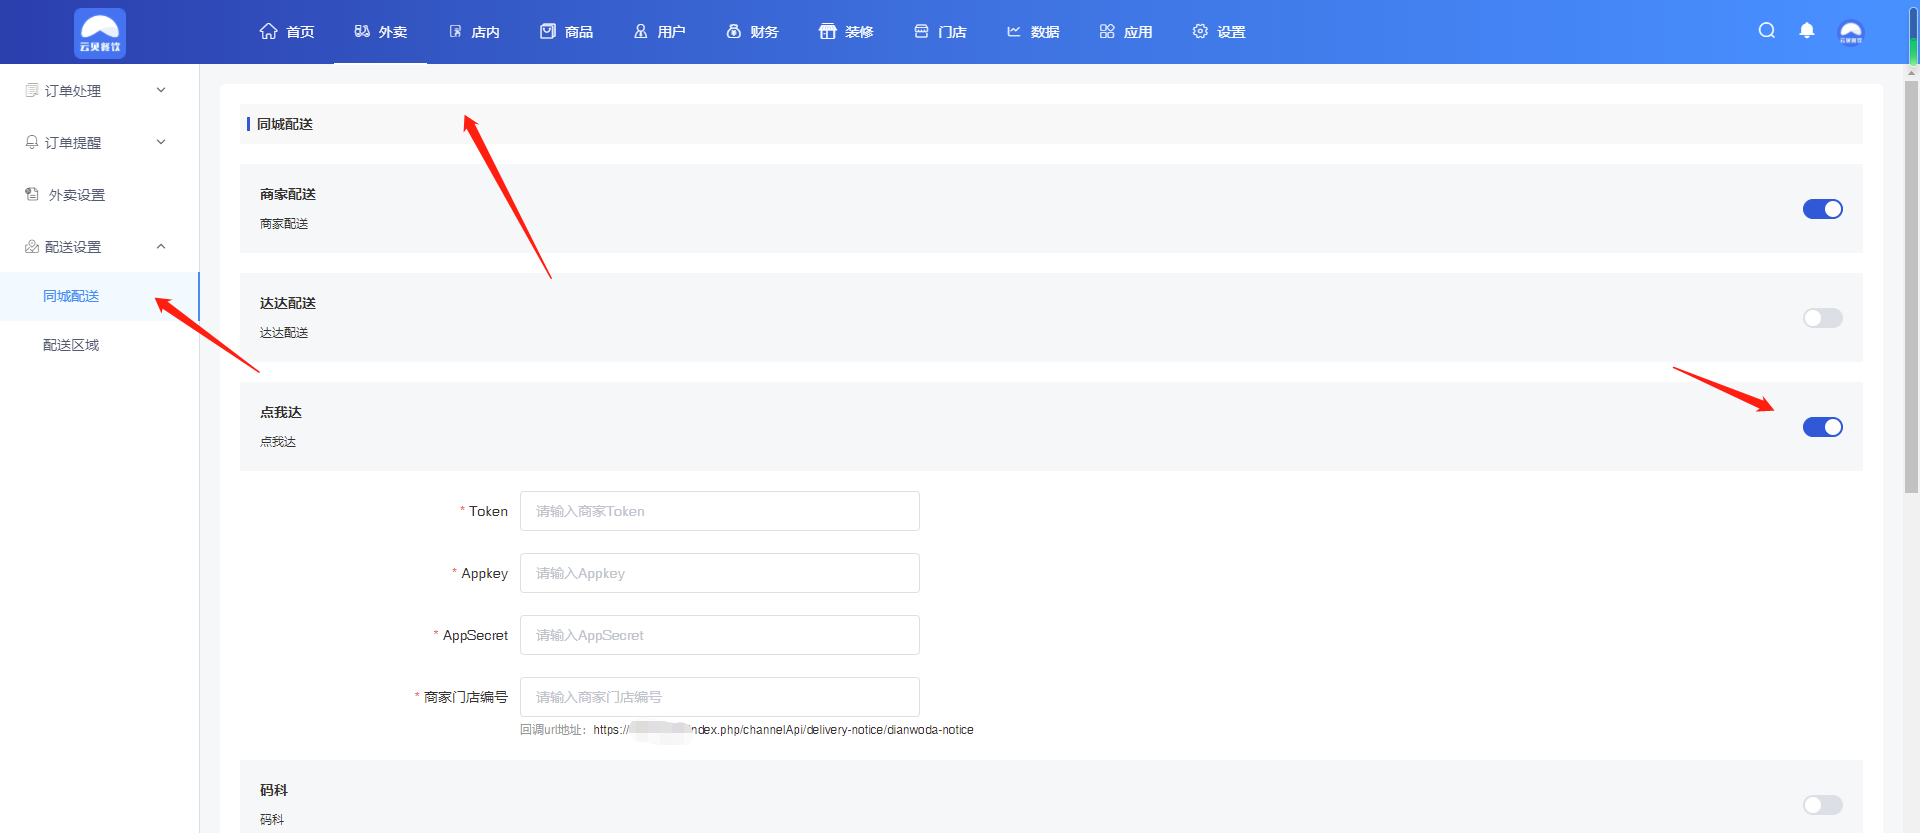Screen dimensions: 1920x833
Task: Click the page vertical scrollbar thumb
Action: (x=1911, y=287)
